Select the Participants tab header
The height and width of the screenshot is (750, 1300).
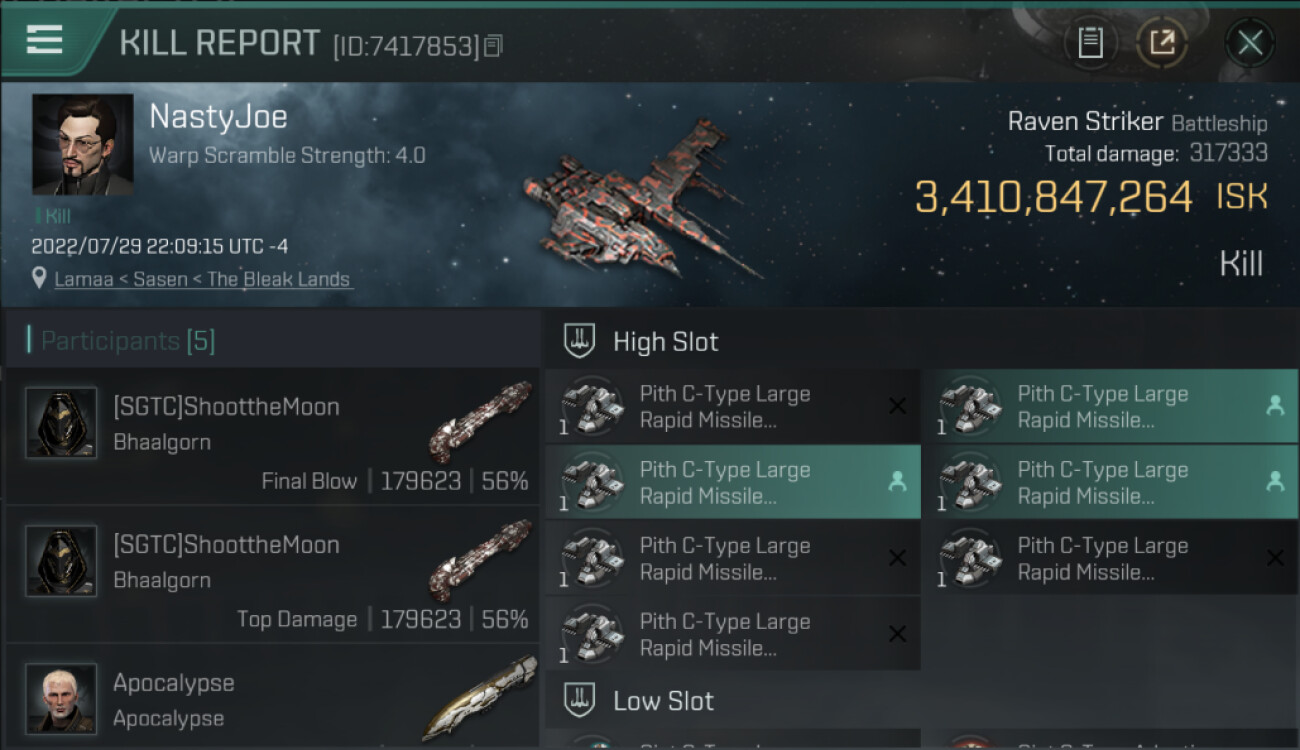pyautogui.click(x=127, y=341)
